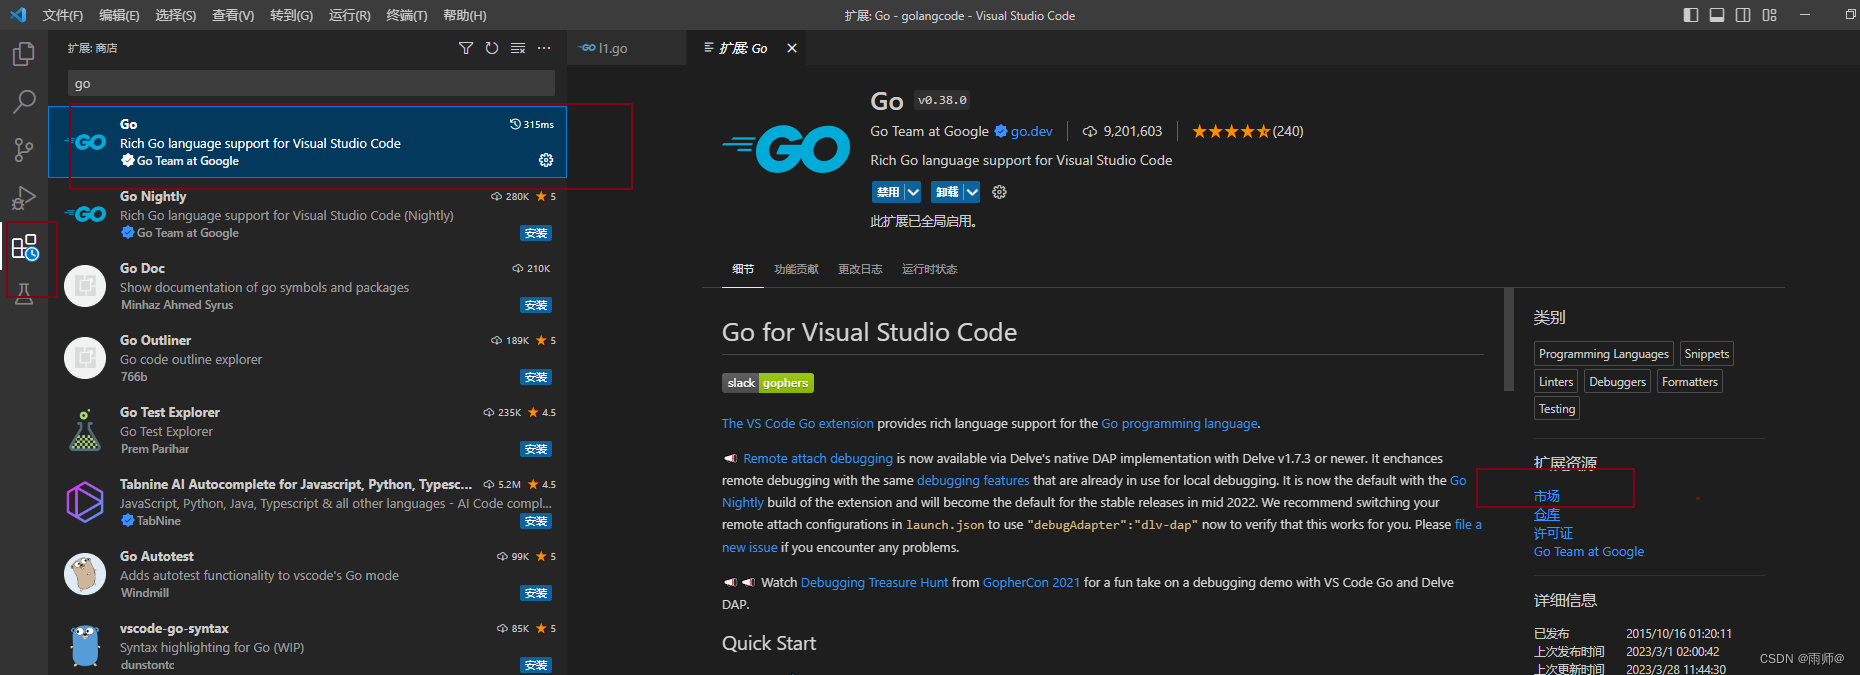
Task: Open the Explorer view in activity bar
Action: coord(24,53)
